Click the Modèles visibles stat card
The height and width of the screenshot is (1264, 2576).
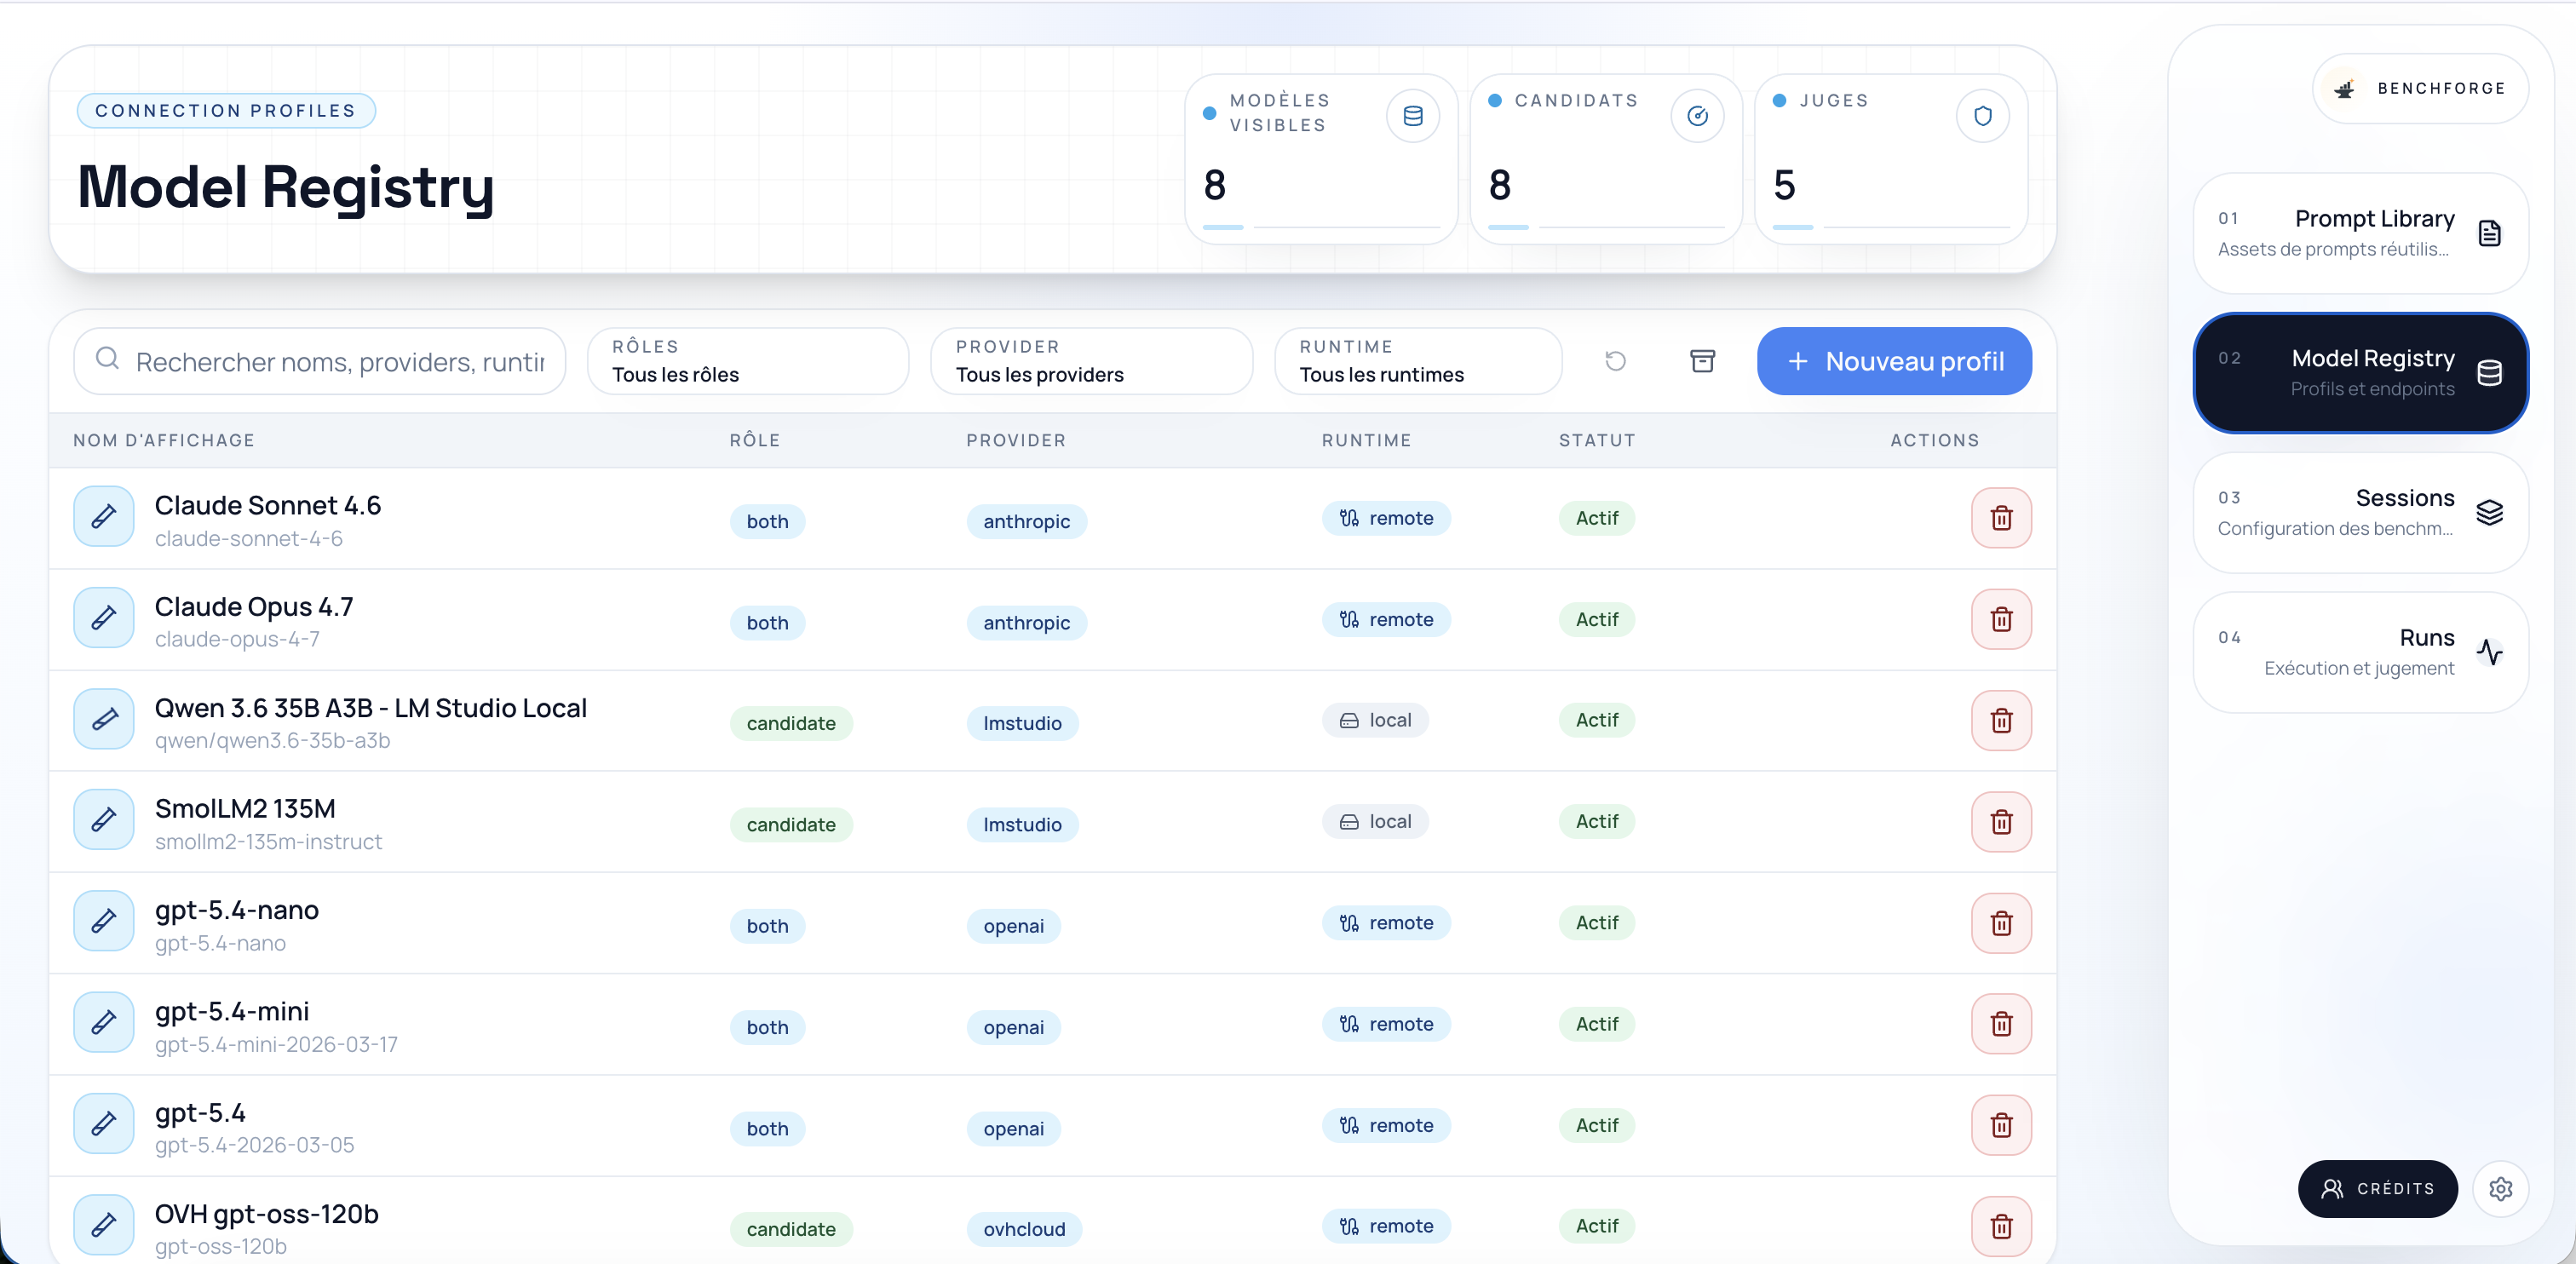click(x=1321, y=159)
